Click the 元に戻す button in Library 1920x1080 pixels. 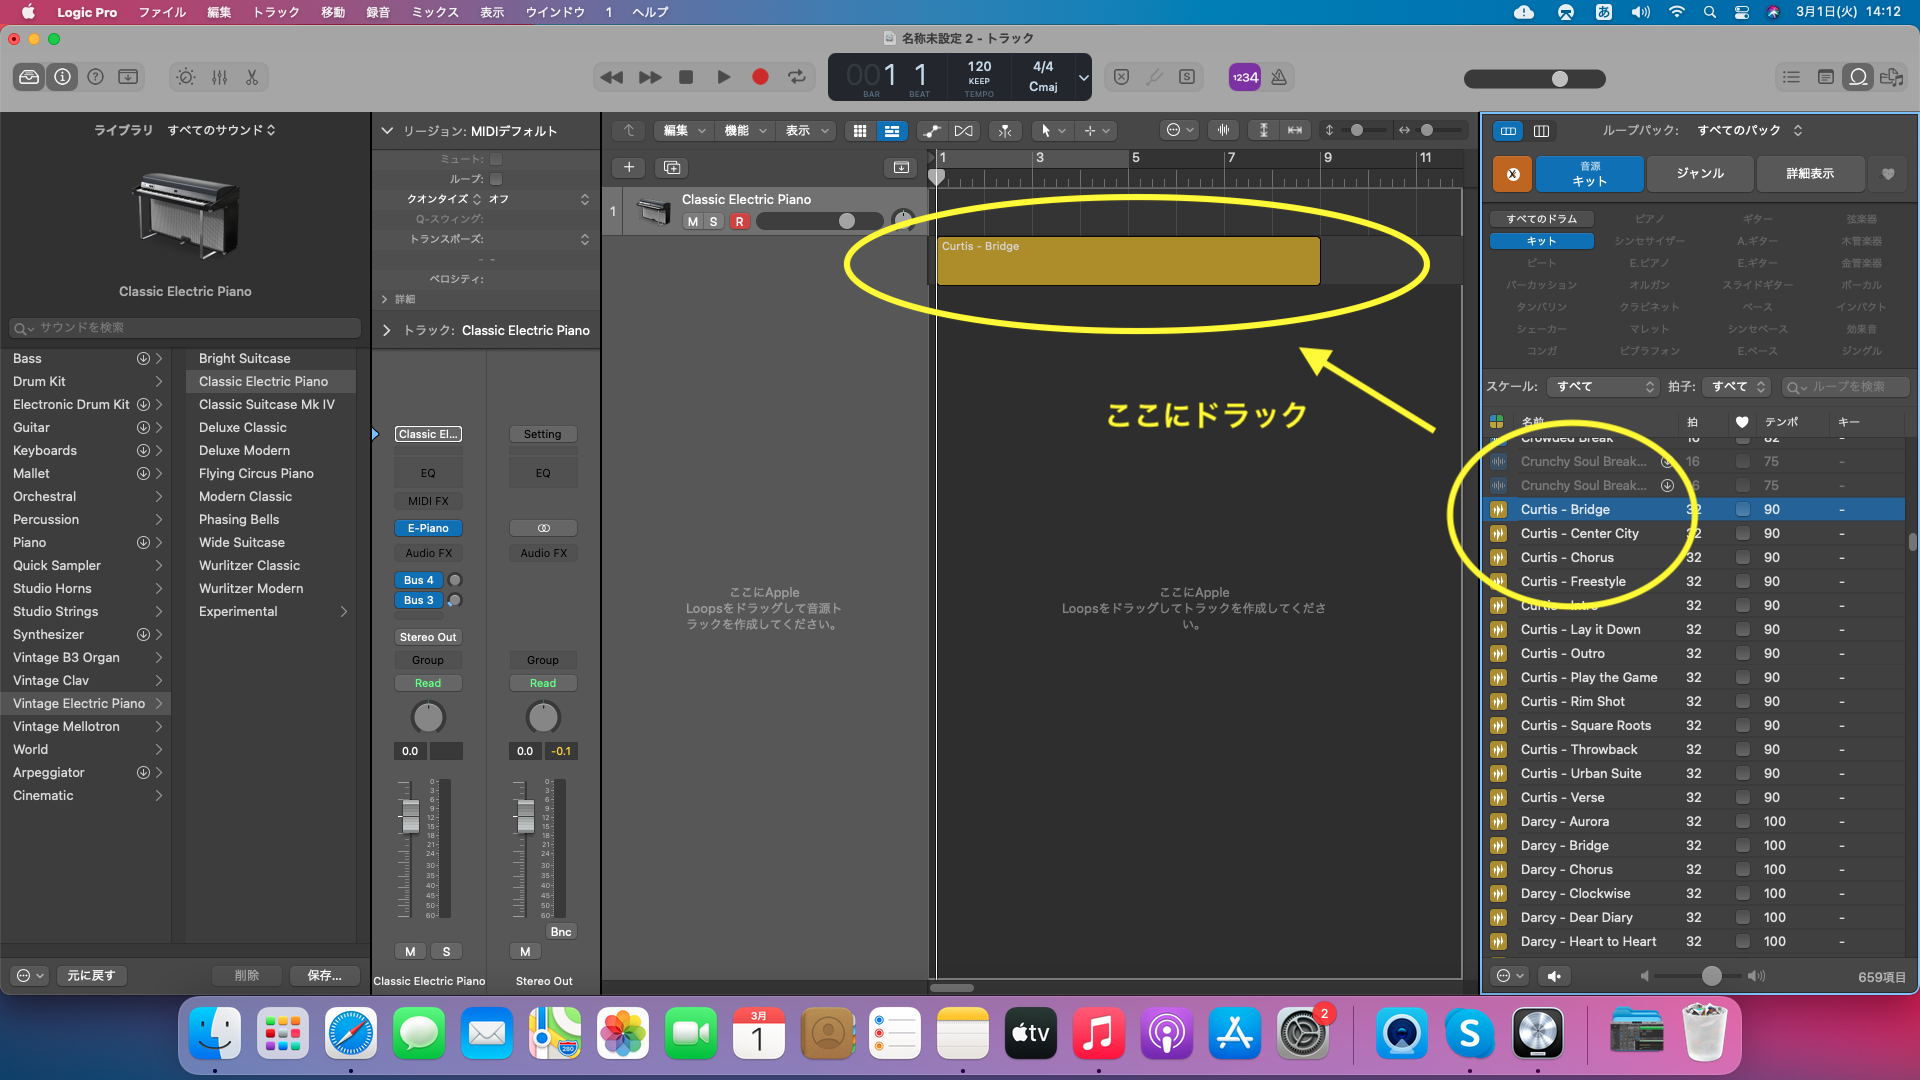91,975
